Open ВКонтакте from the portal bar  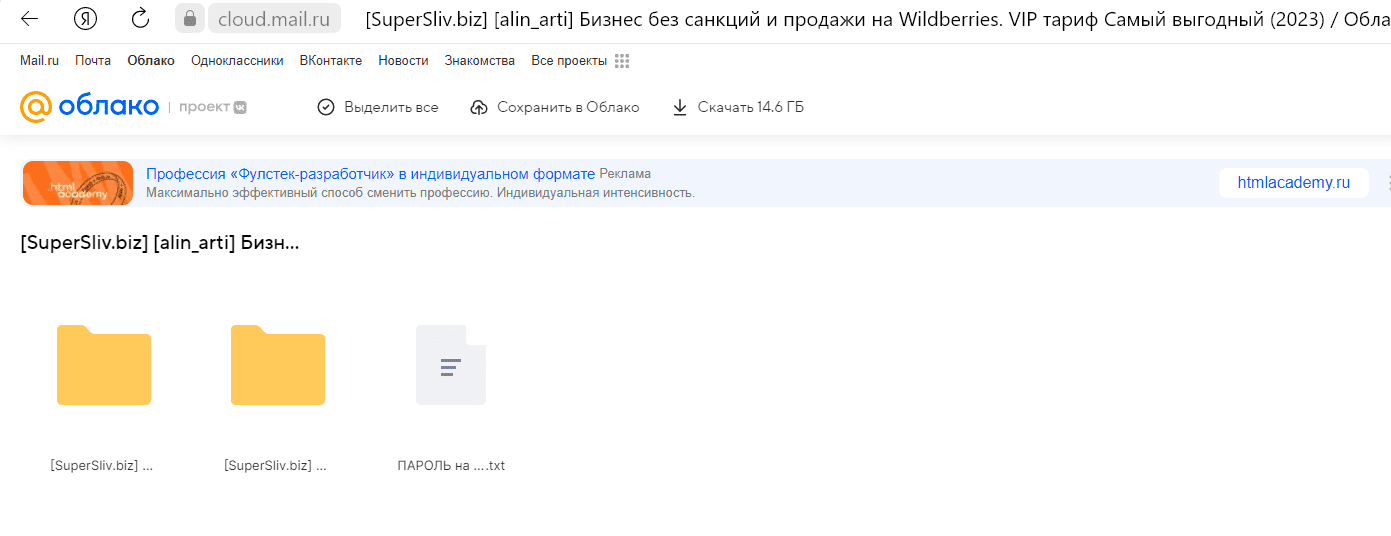point(330,61)
